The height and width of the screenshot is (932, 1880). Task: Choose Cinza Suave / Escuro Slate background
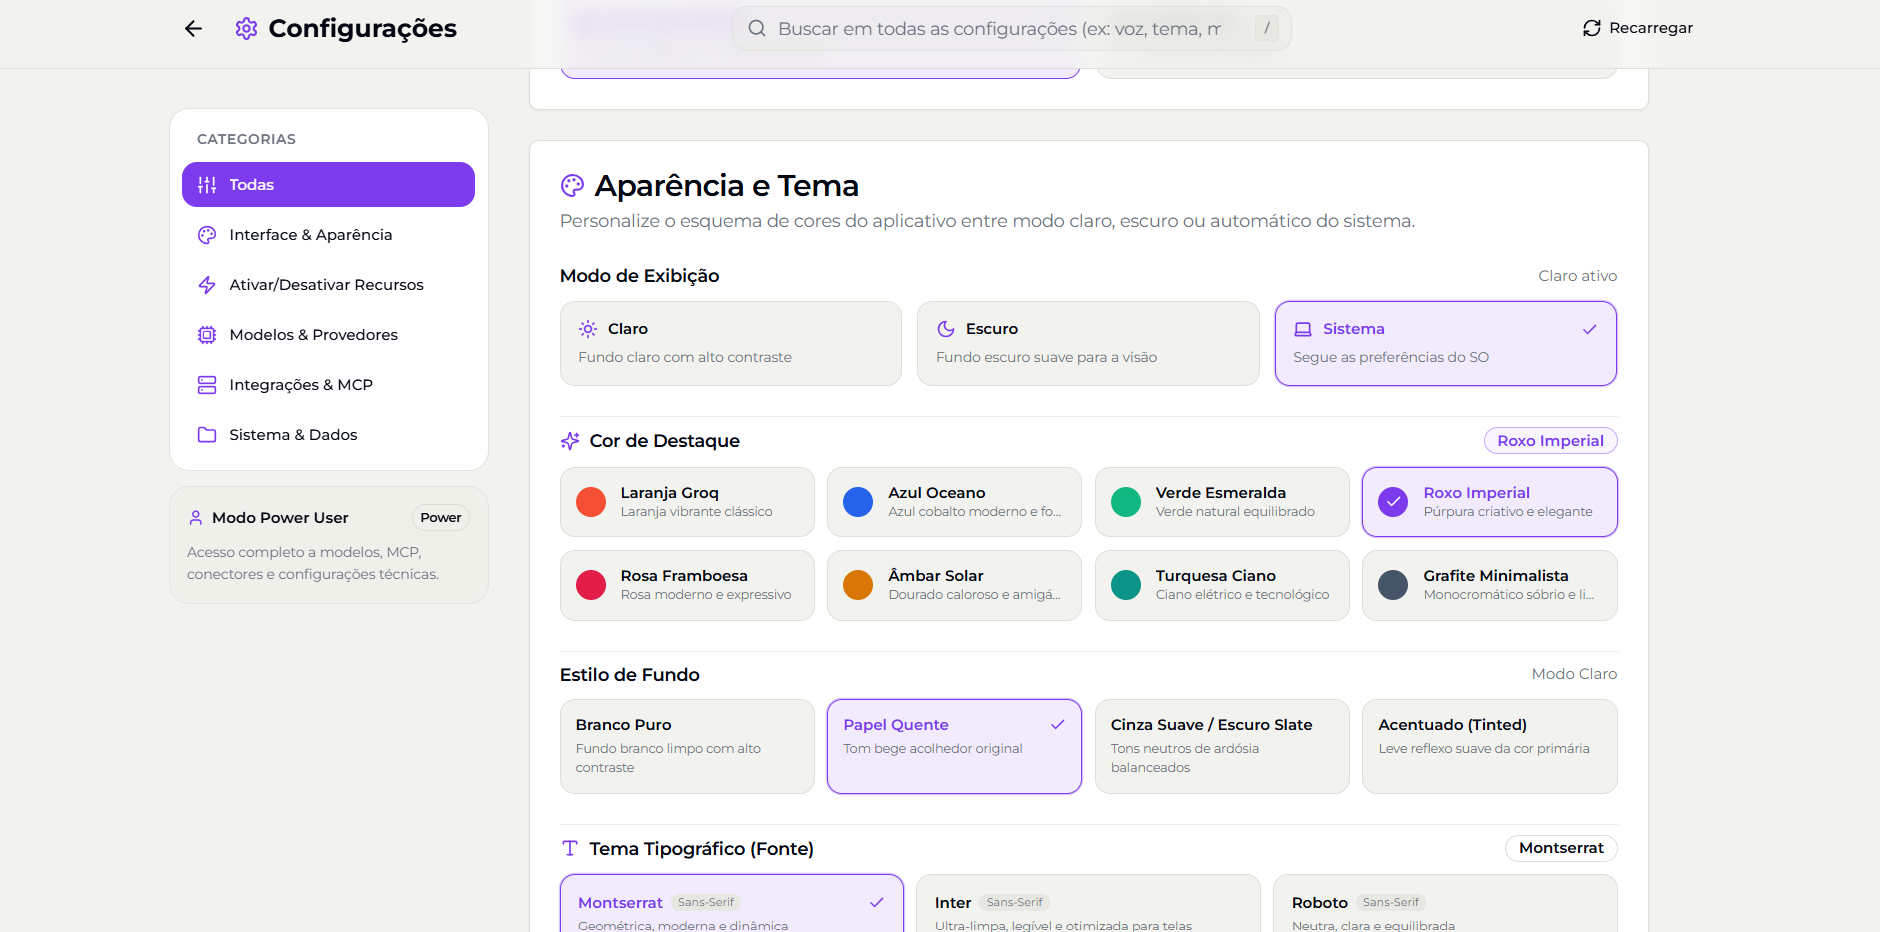tap(1222, 746)
